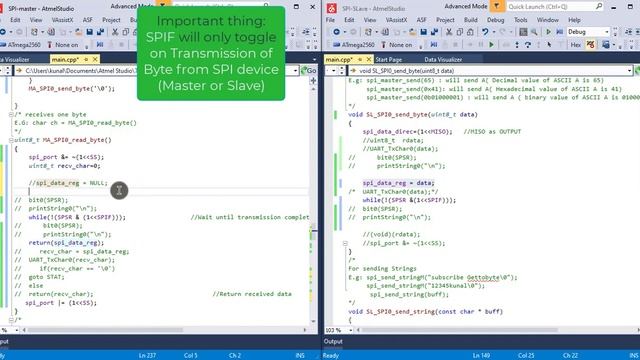Open Window menu in SPI-Slave window
The width and height of the screenshot is (640, 360).
pyautogui.click(x=547, y=20)
